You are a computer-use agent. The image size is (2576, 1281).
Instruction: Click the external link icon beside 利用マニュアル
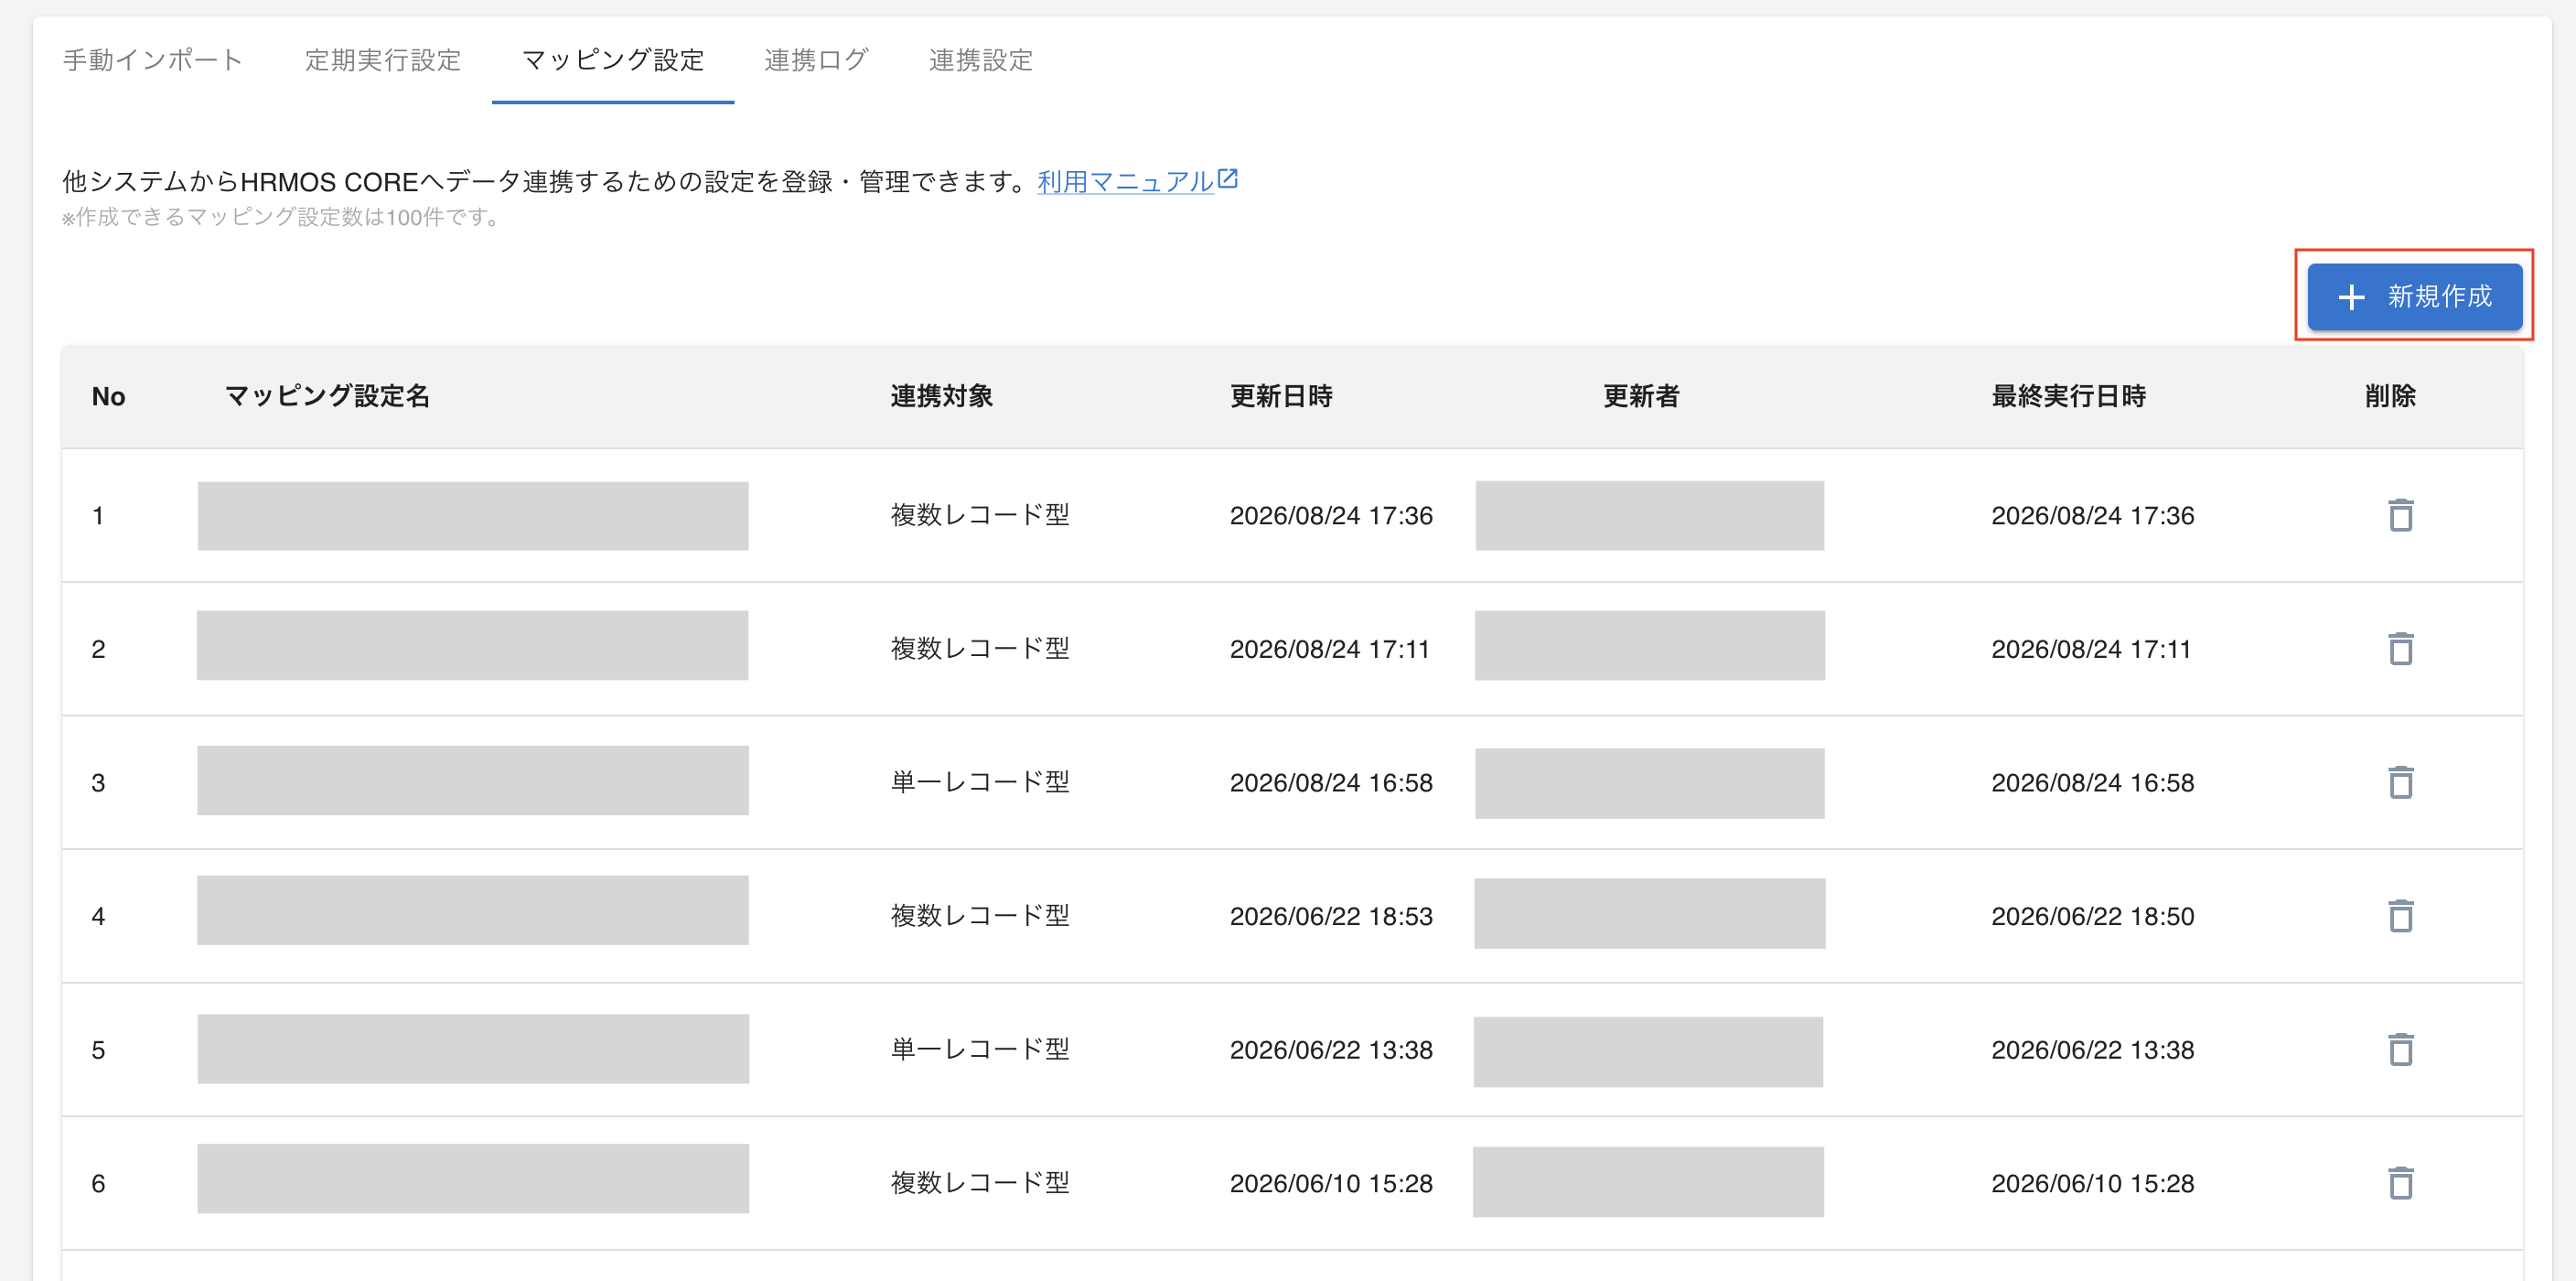[1228, 179]
